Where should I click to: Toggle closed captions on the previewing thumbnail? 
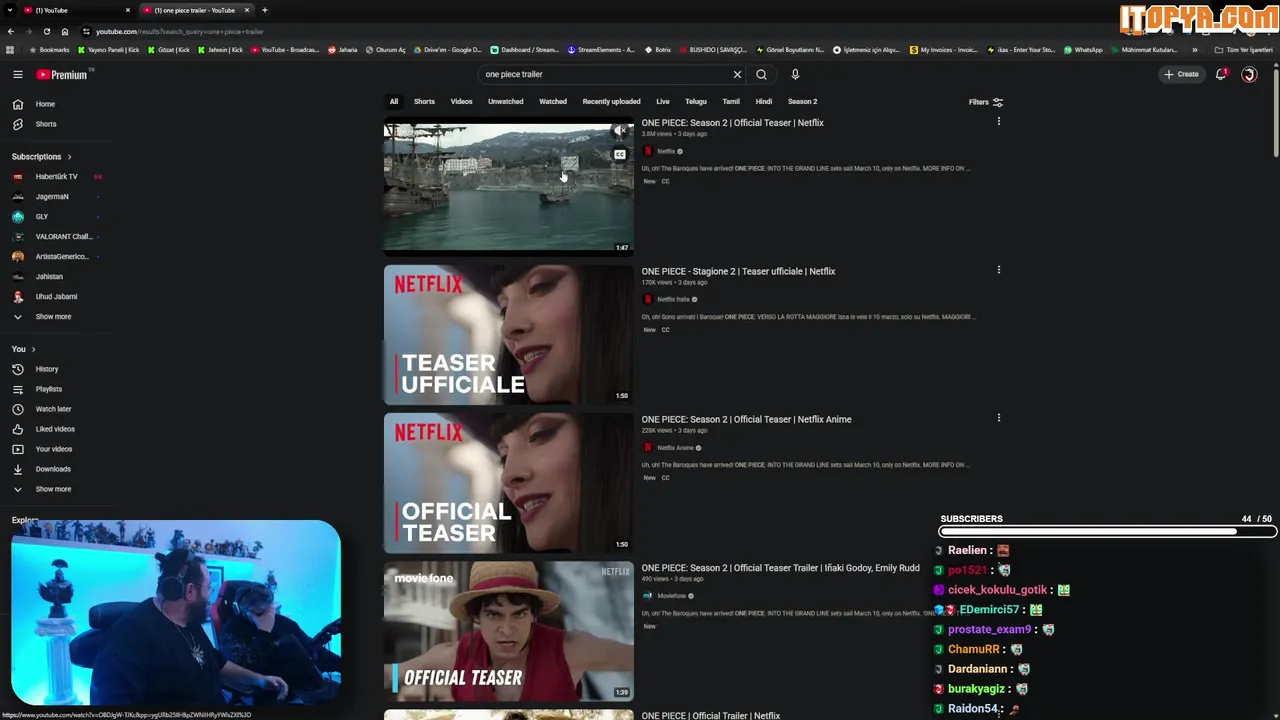(x=620, y=154)
